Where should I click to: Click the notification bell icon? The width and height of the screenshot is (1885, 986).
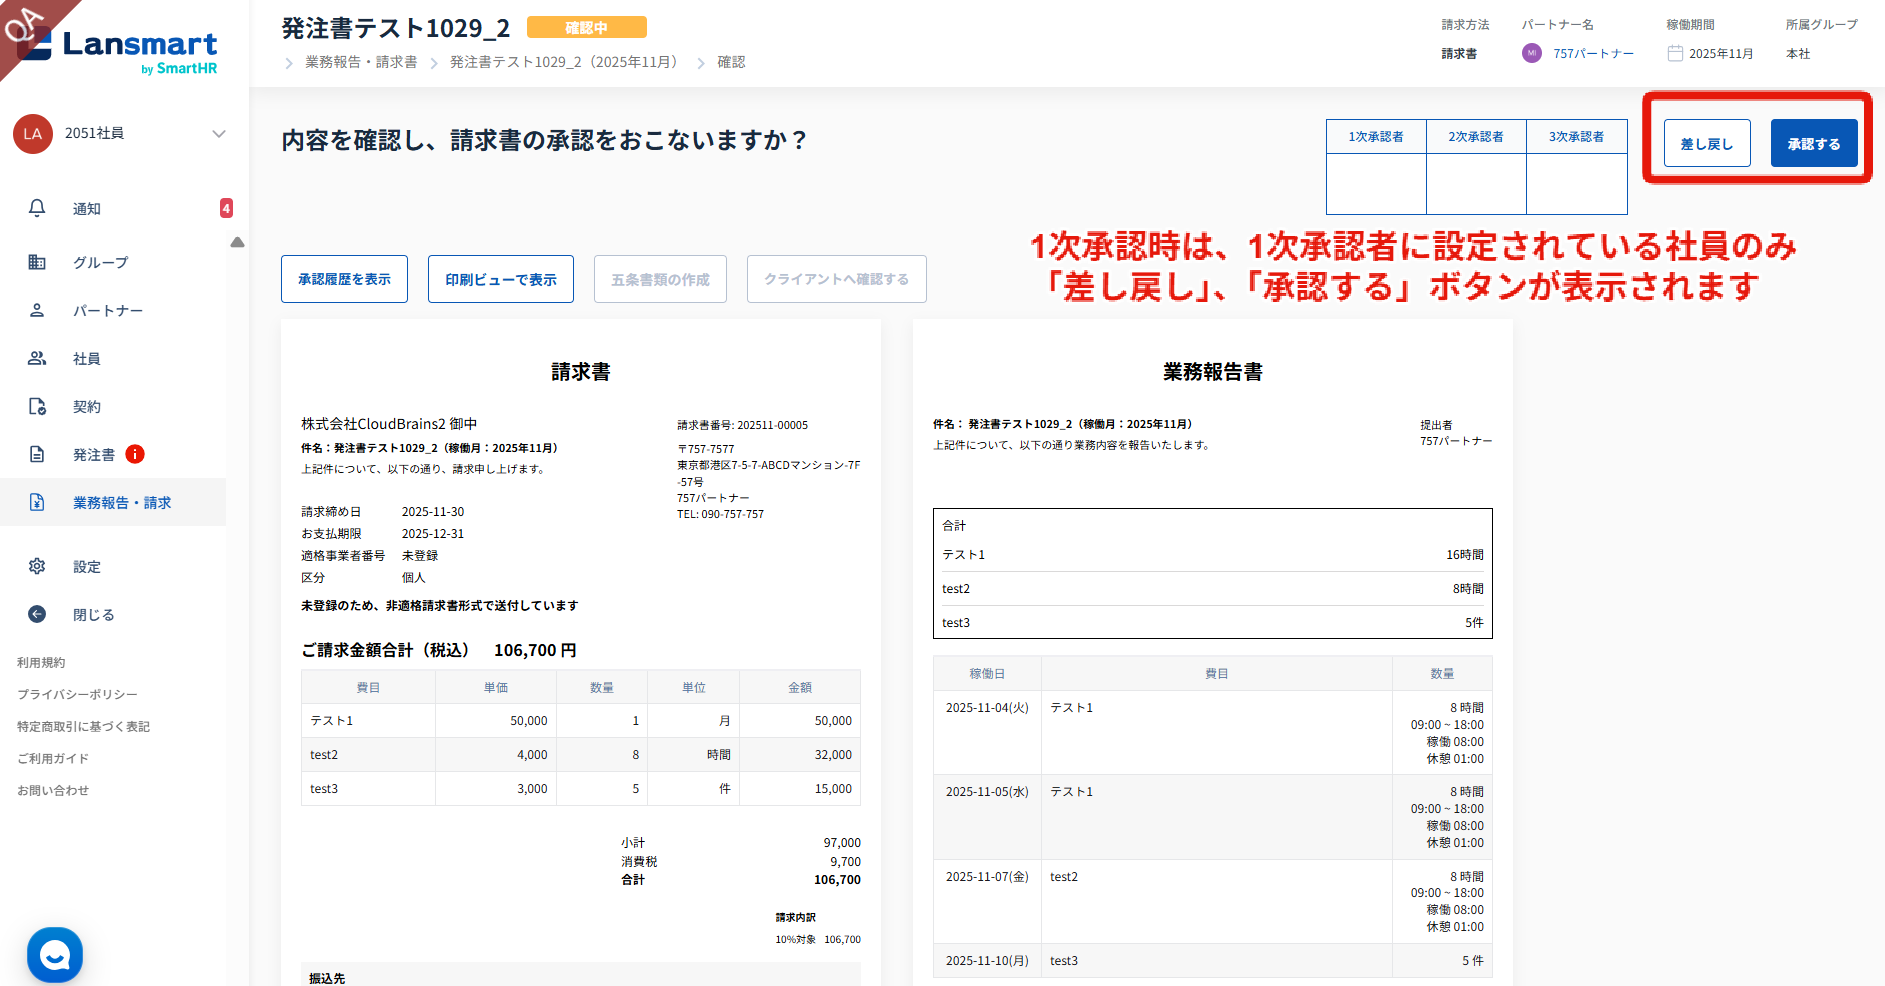click(x=37, y=208)
